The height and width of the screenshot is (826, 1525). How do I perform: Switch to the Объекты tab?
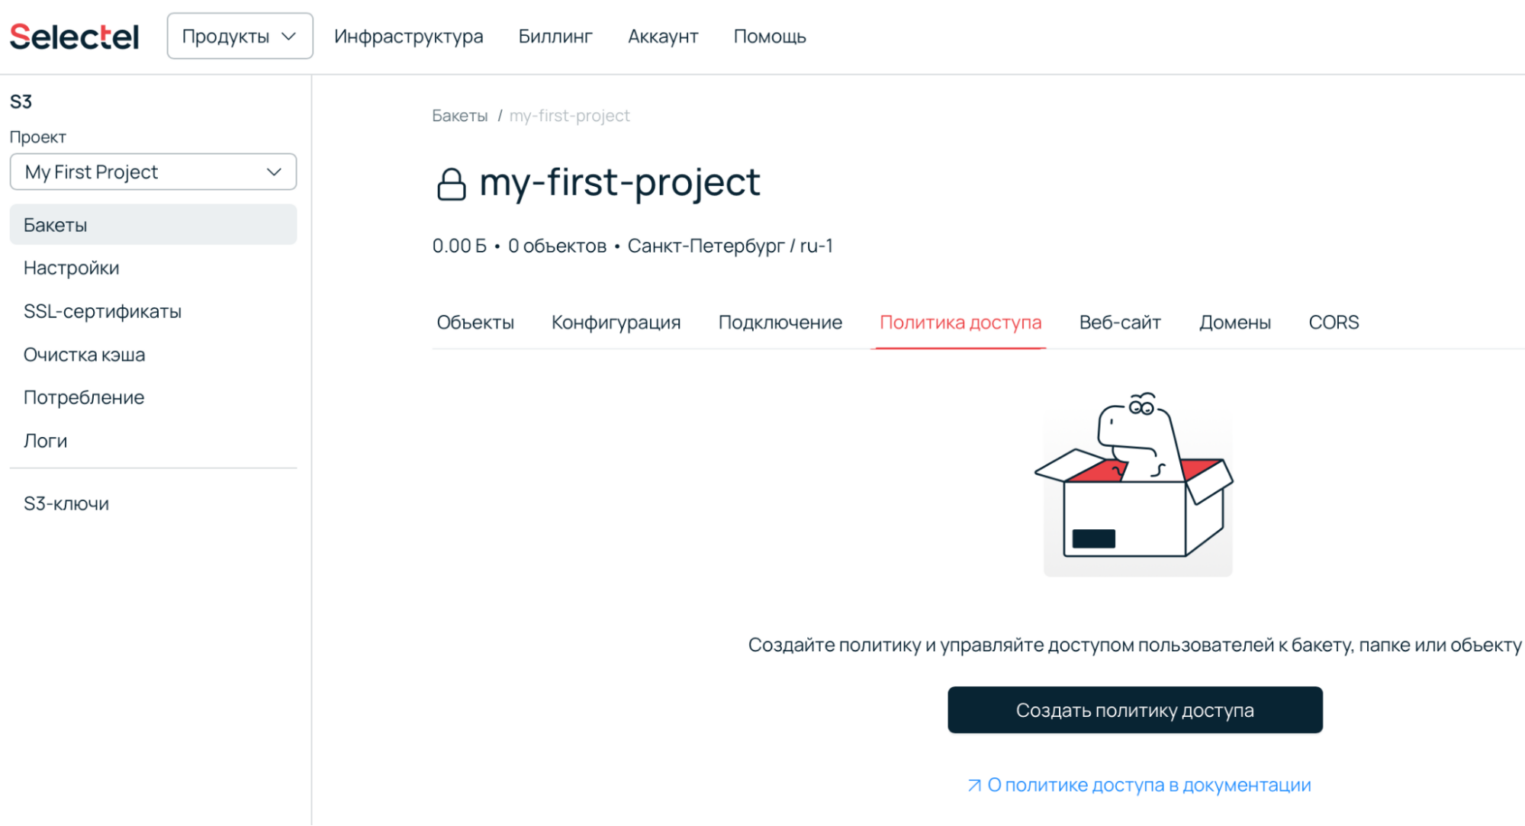click(475, 322)
